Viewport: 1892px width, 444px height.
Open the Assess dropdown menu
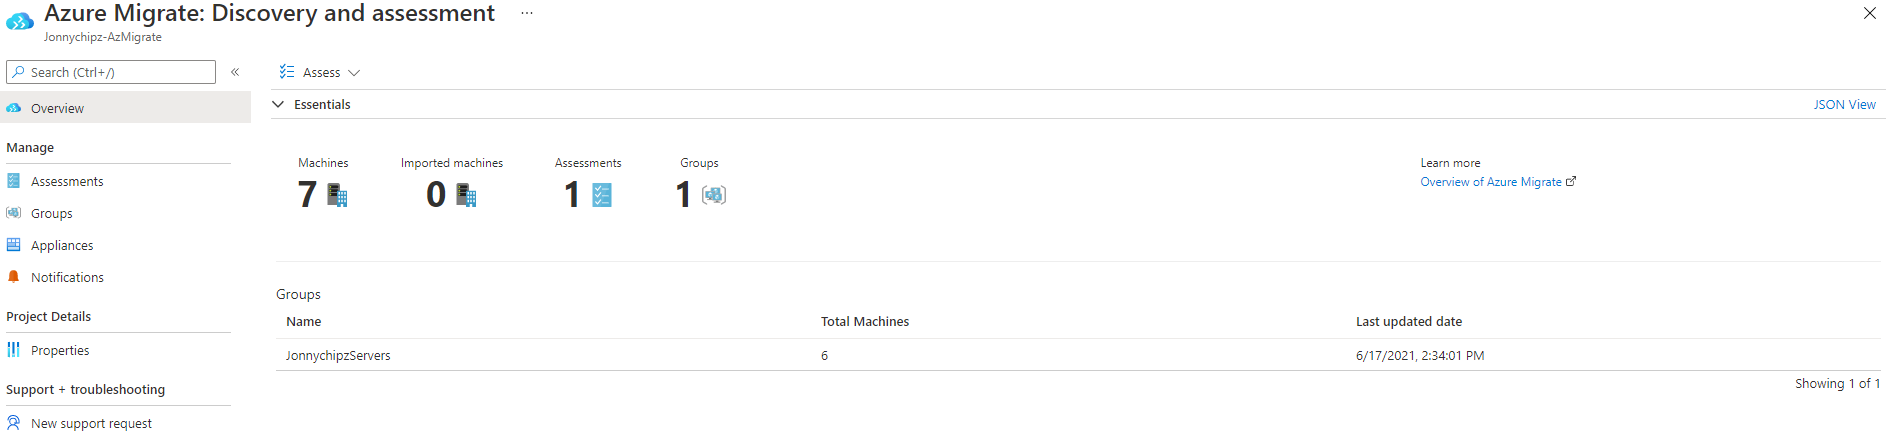point(320,72)
